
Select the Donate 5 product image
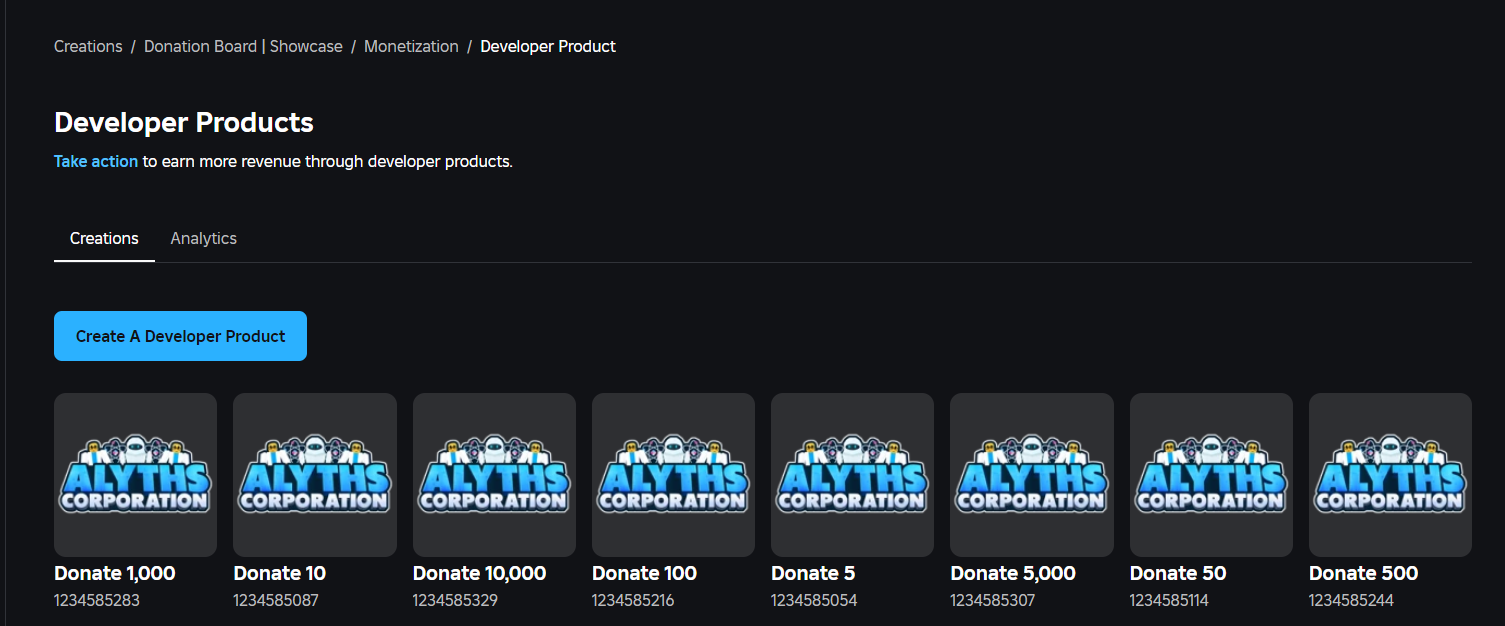(852, 475)
